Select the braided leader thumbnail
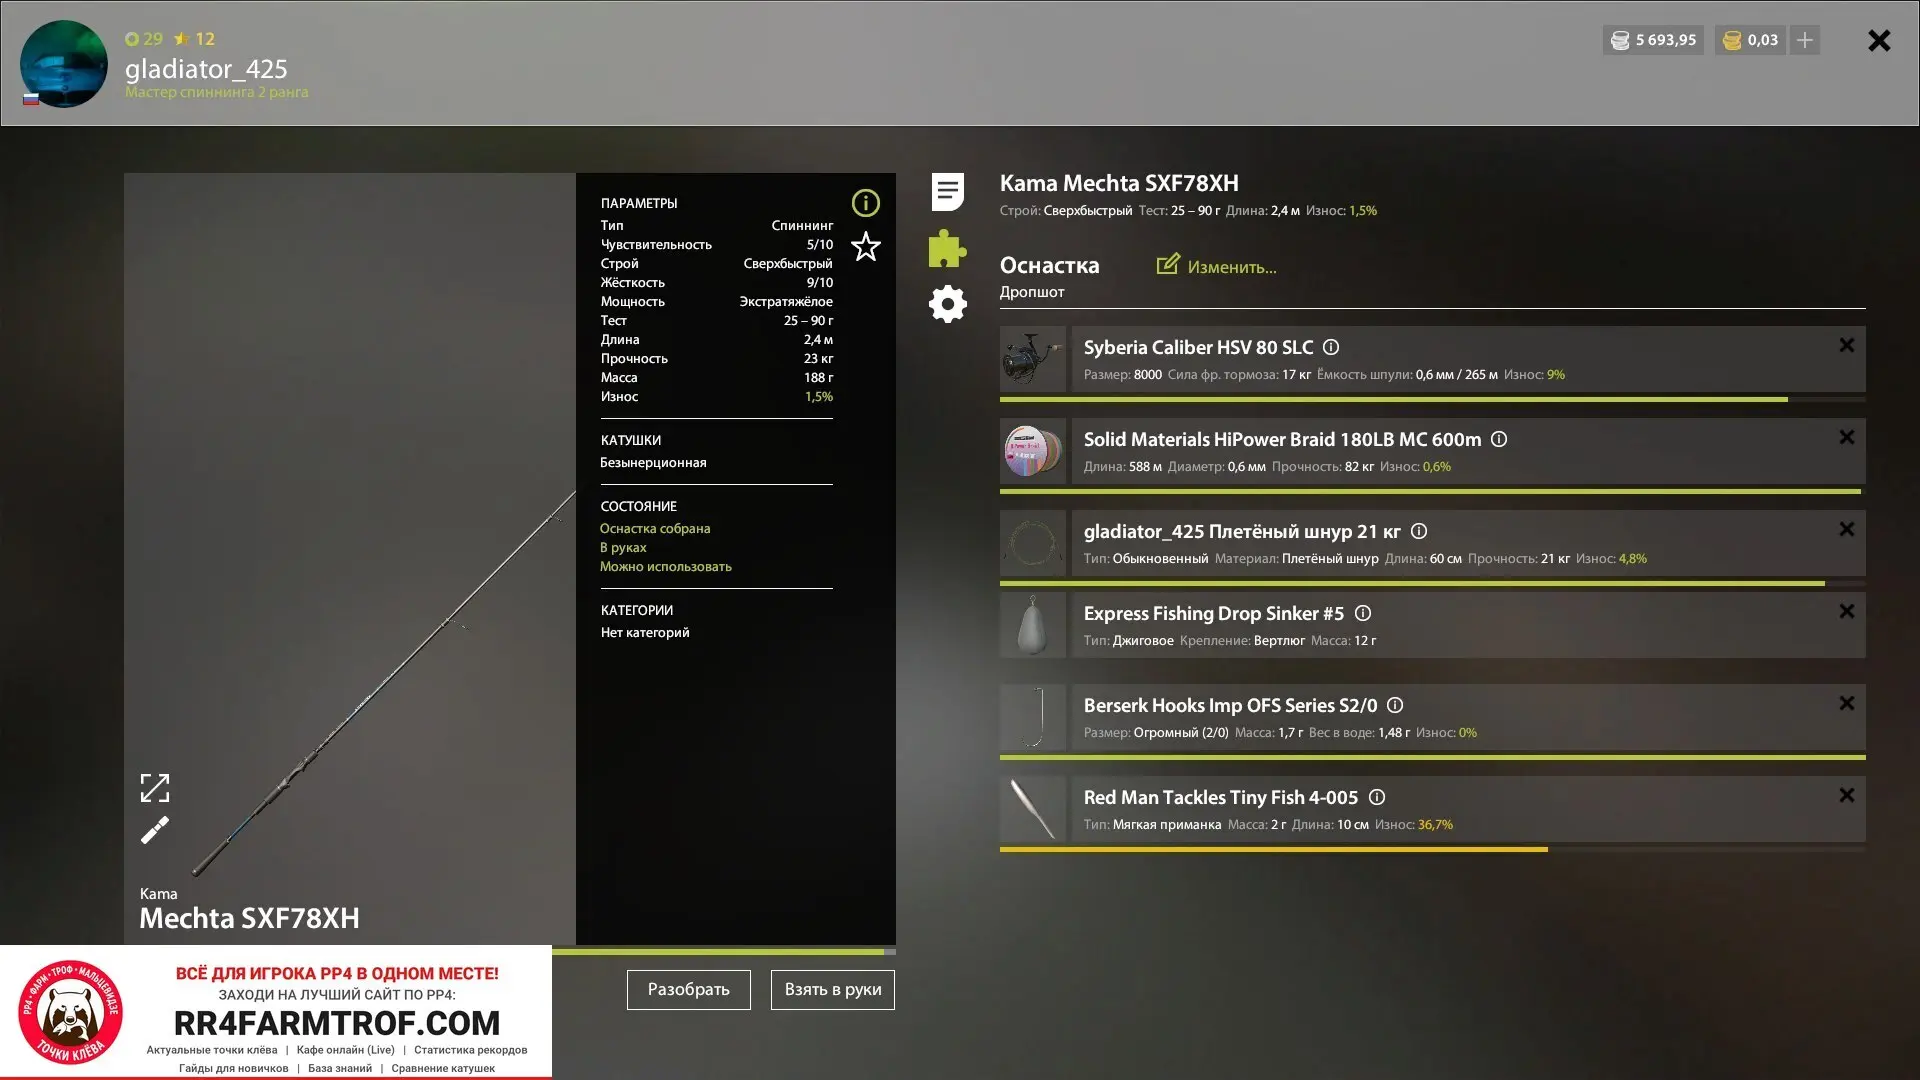Image resolution: width=1920 pixels, height=1080 pixels. (1033, 543)
